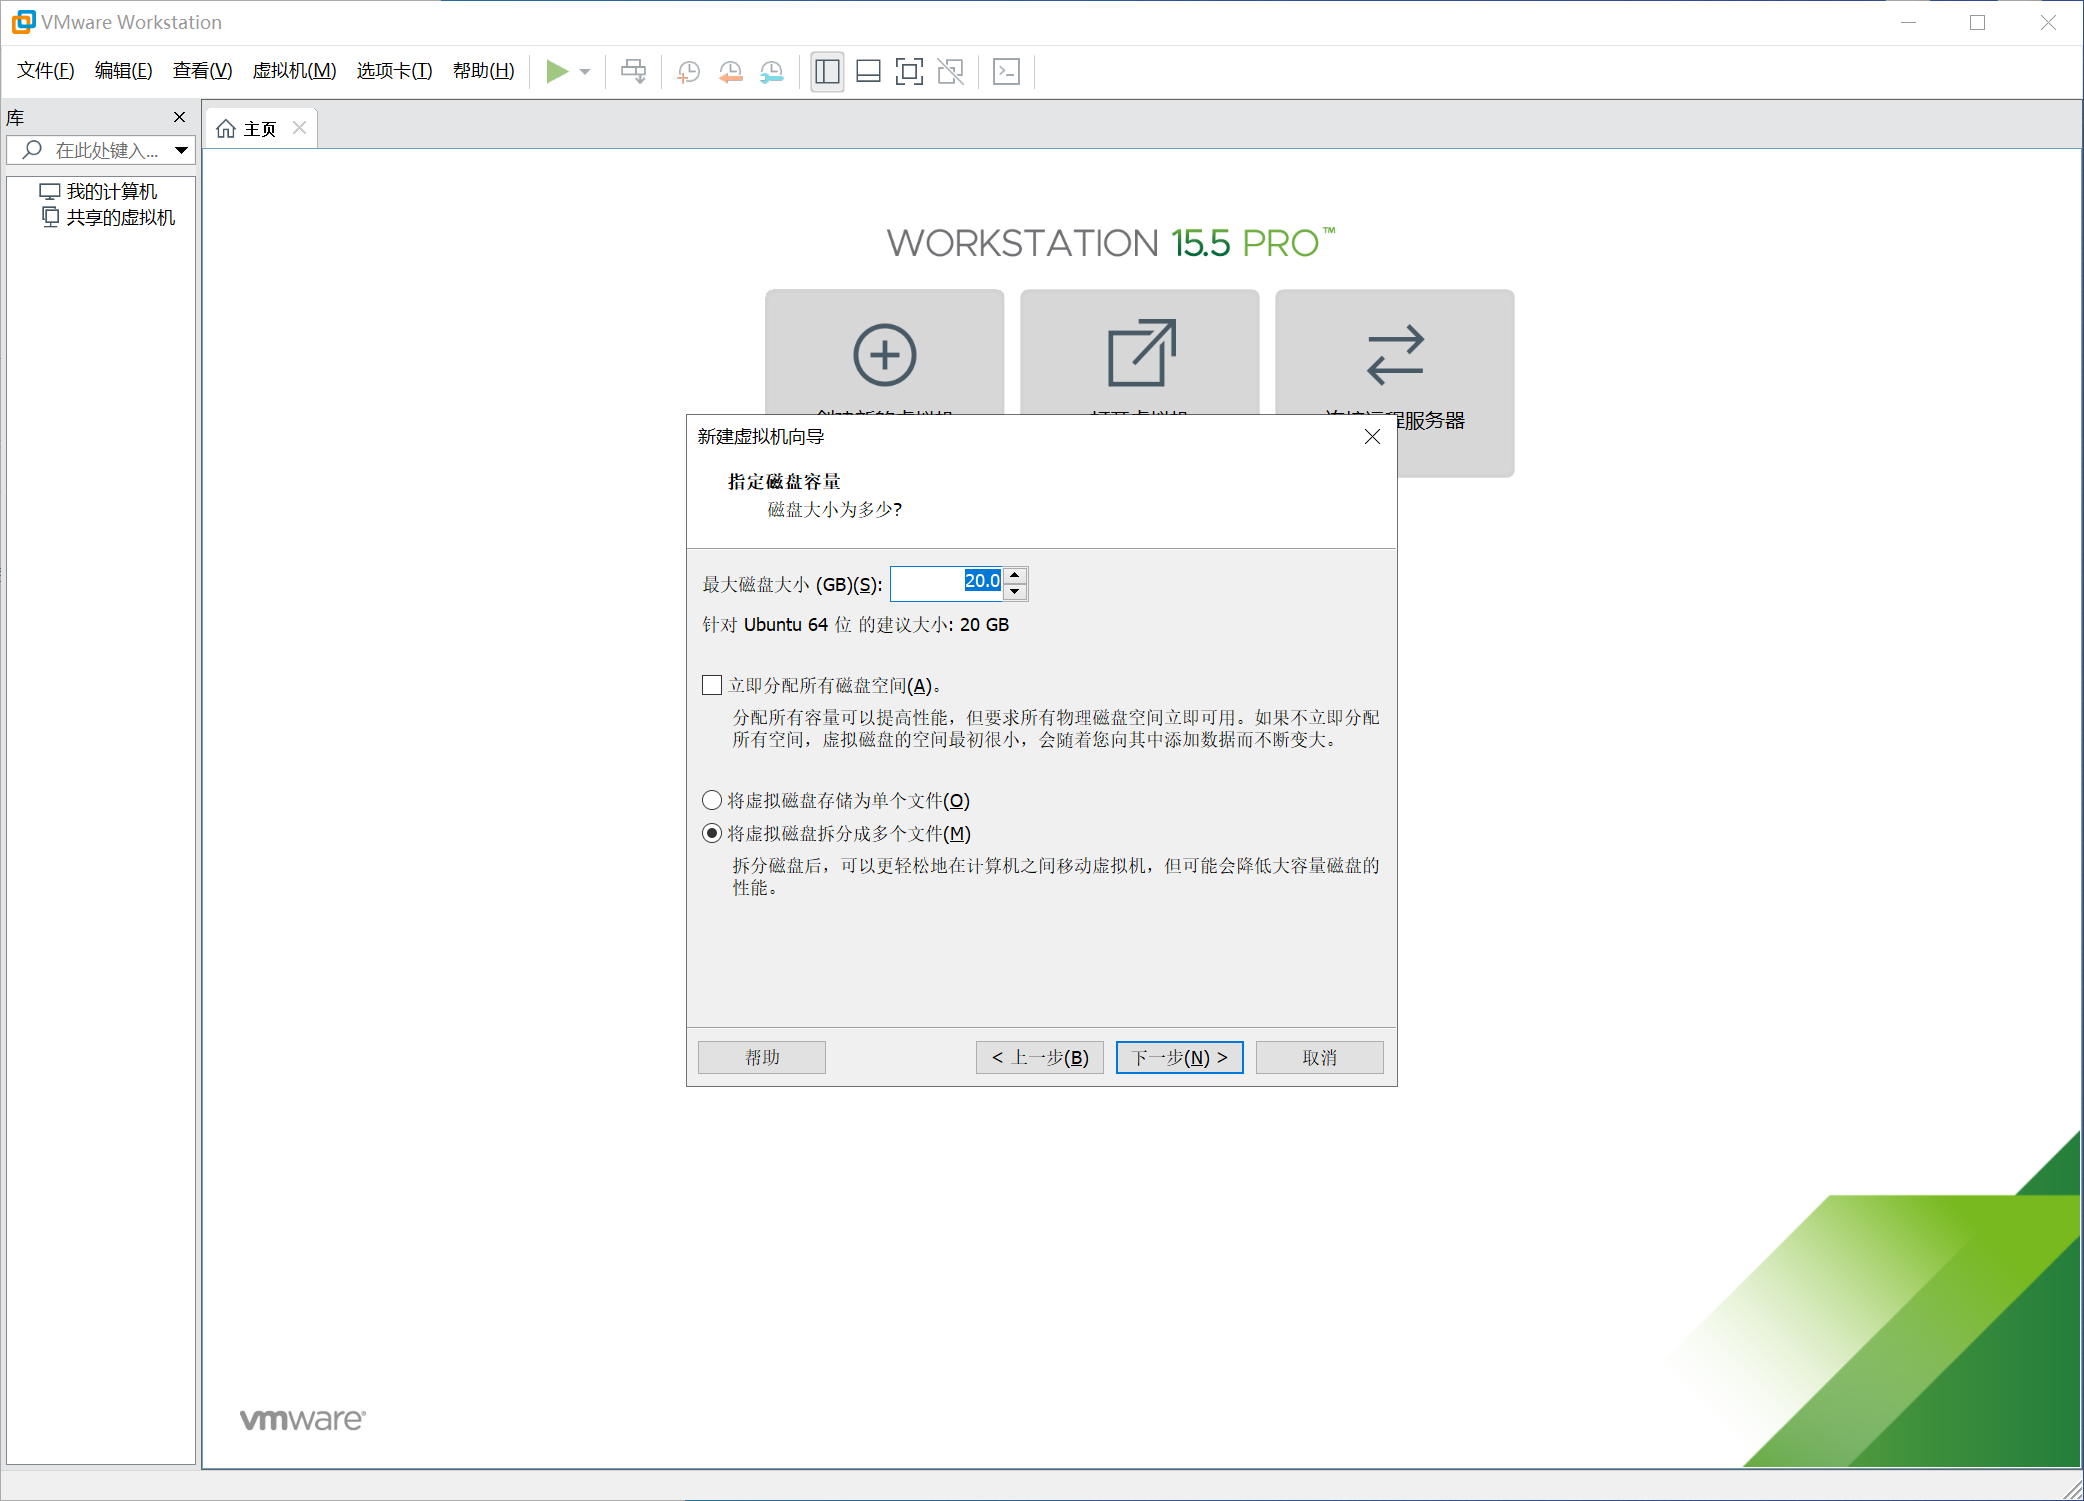Click the magnifier icon in library search
The height and width of the screenshot is (1501, 2084).
coord(32,150)
